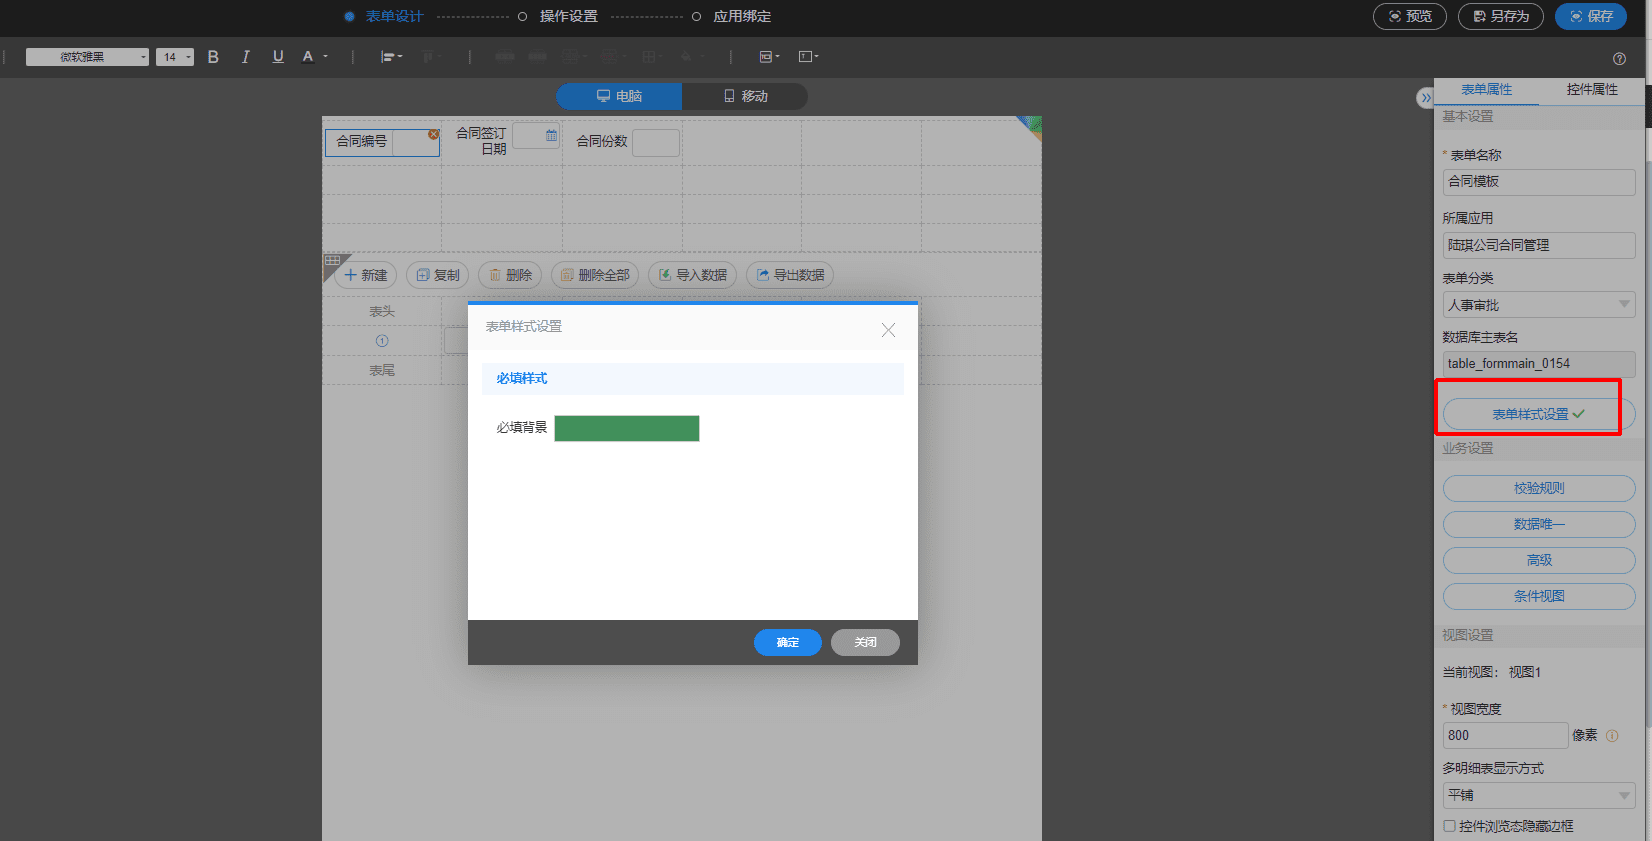Viewport: 1652px width, 841px height.
Task: Open the font family dropdown 微软雅黑
Action: (x=87, y=57)
